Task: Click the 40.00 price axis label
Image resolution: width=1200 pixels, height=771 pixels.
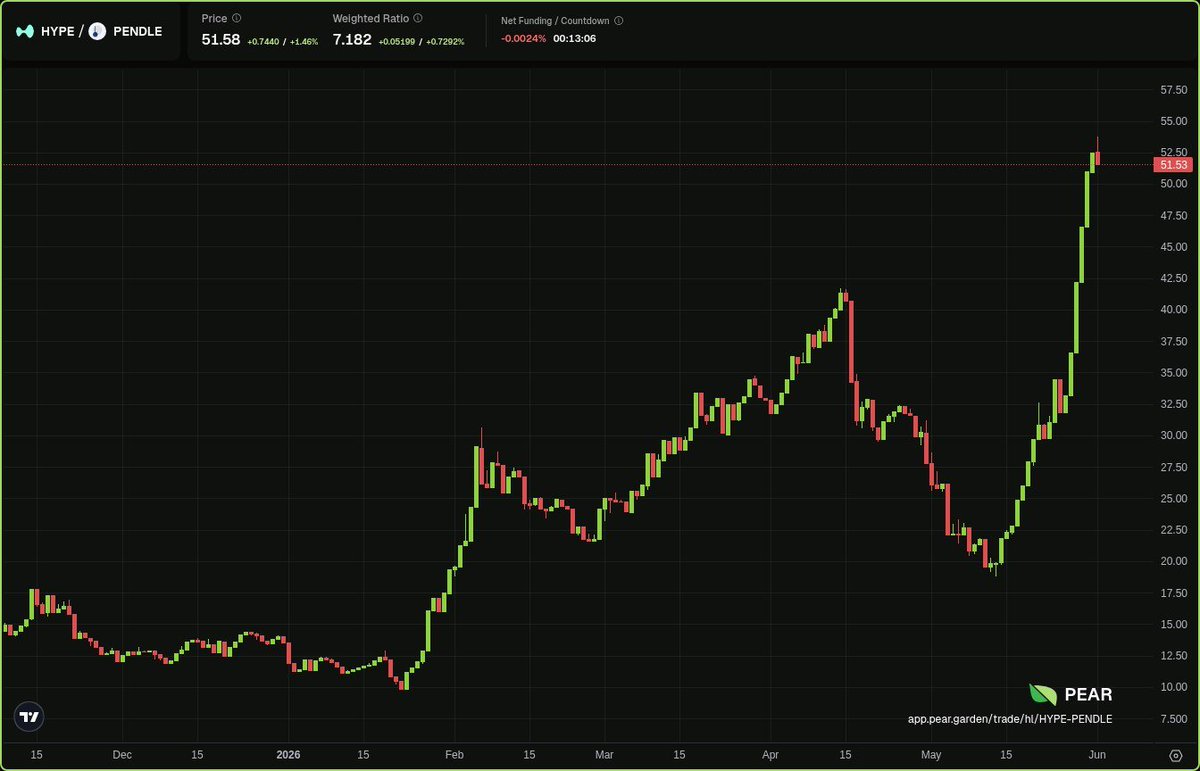Action: [x=1173, y=310]
